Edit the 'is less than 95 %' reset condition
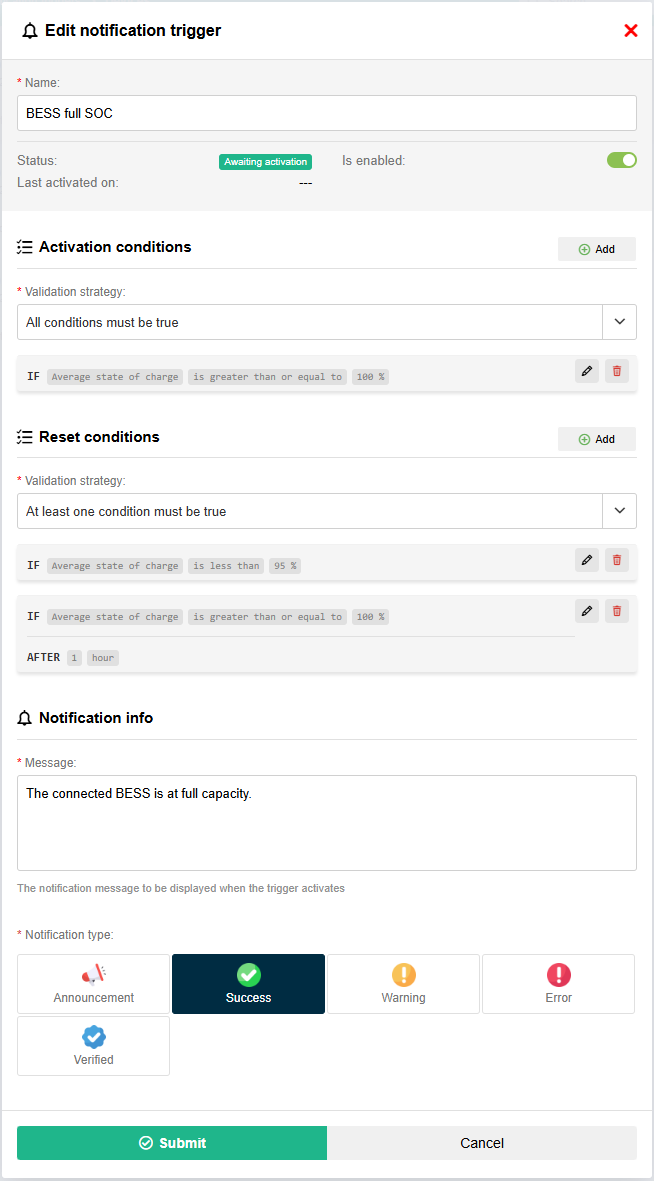Image resolution: width=654 pixels, height=1181 pixels. [587, 560]
